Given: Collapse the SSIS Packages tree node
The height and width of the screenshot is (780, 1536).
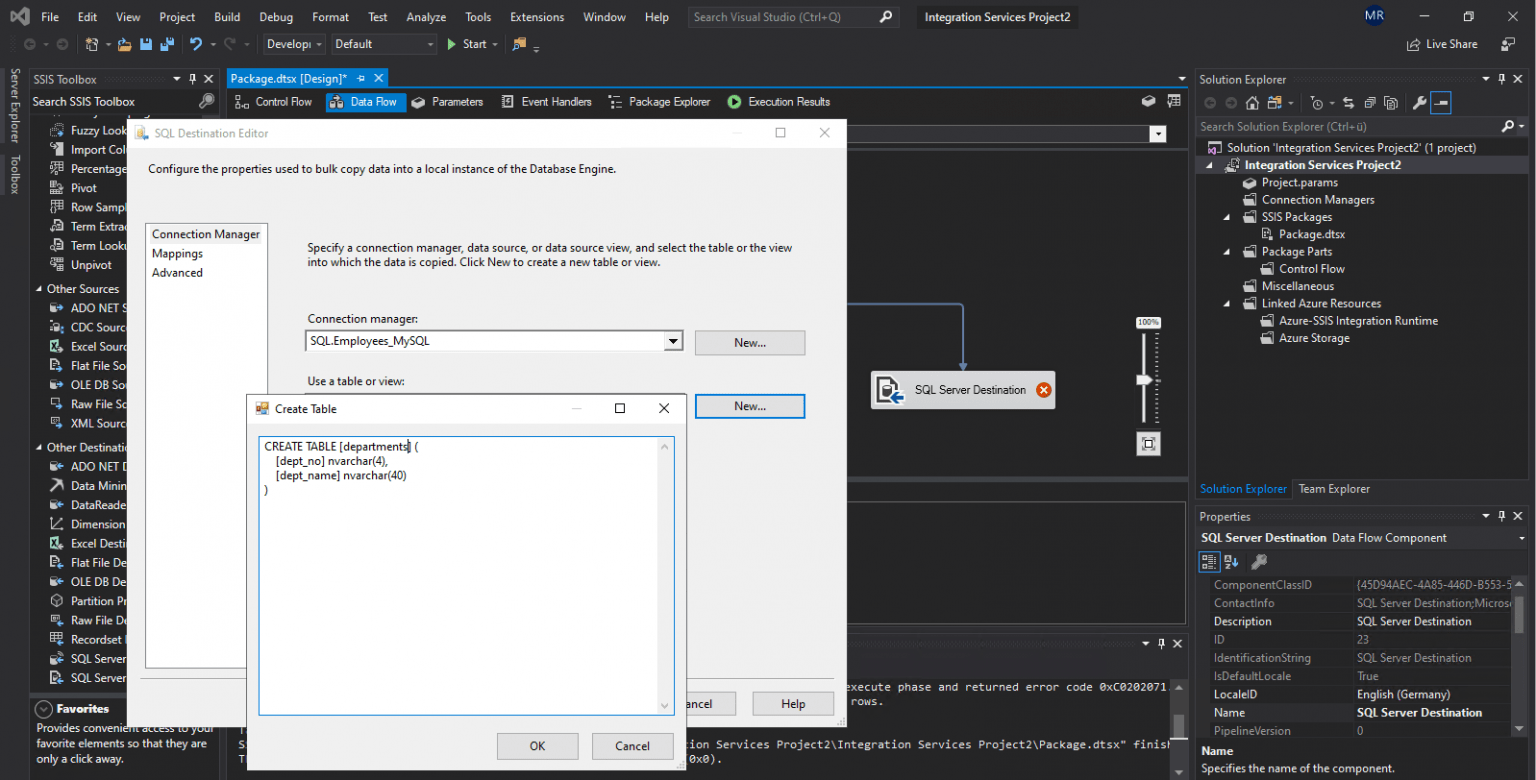Looking at the screenshot, I should (1225, 216).
